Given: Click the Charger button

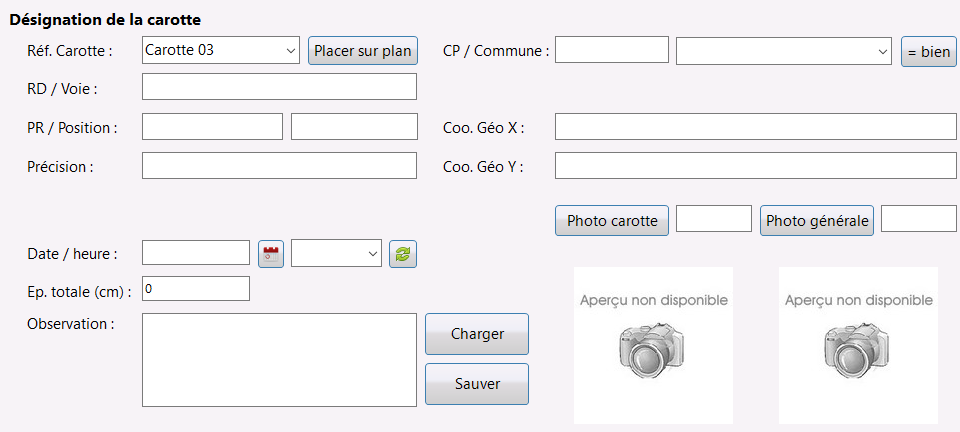Looking at the screenshot, I should (x=477, y=334).
